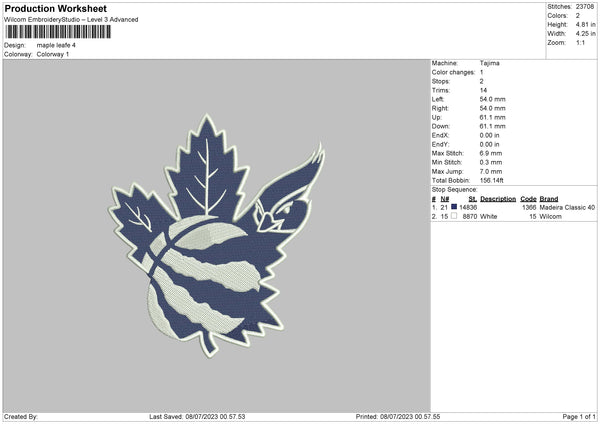The height and width of the screenshot is (424, 600).
Task: Click the max stitch value '6.9 mm'
Action: point(491,153)
